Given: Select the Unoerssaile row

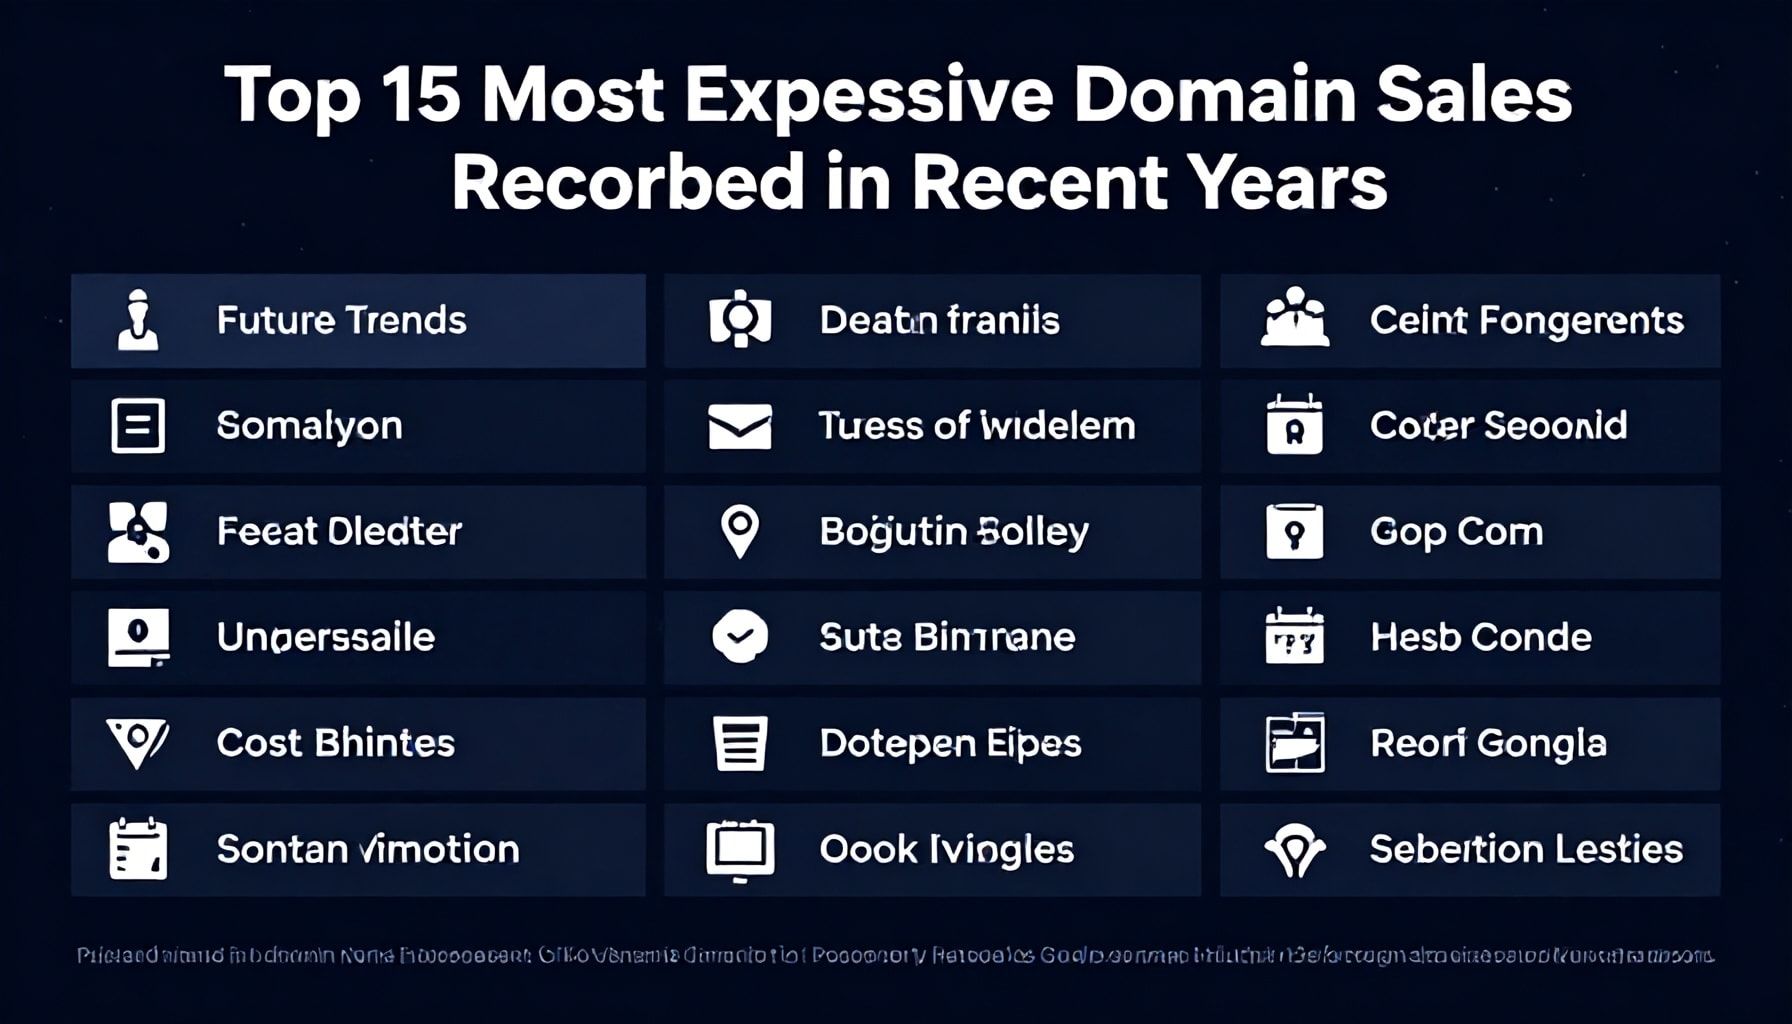Looking at the screenshot, I should tap(325, 637).
